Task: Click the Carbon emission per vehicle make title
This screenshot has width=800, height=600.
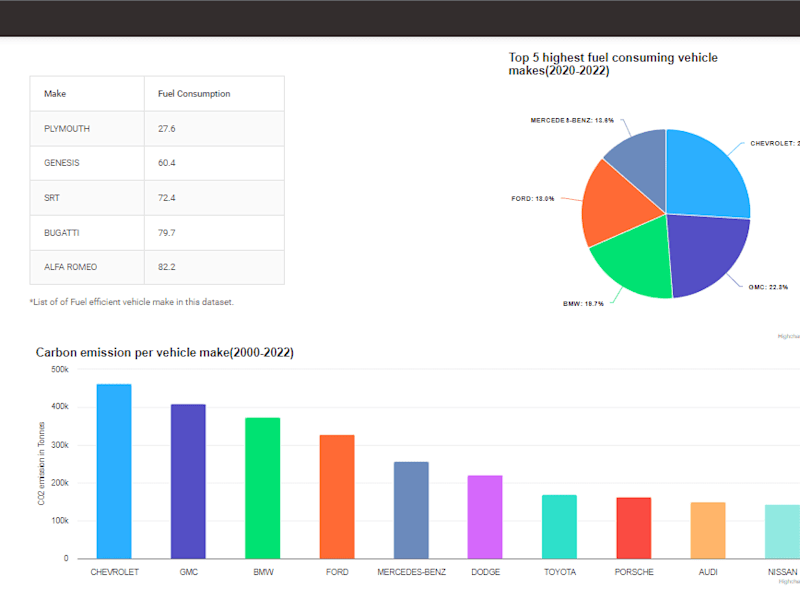Action: 165,353
